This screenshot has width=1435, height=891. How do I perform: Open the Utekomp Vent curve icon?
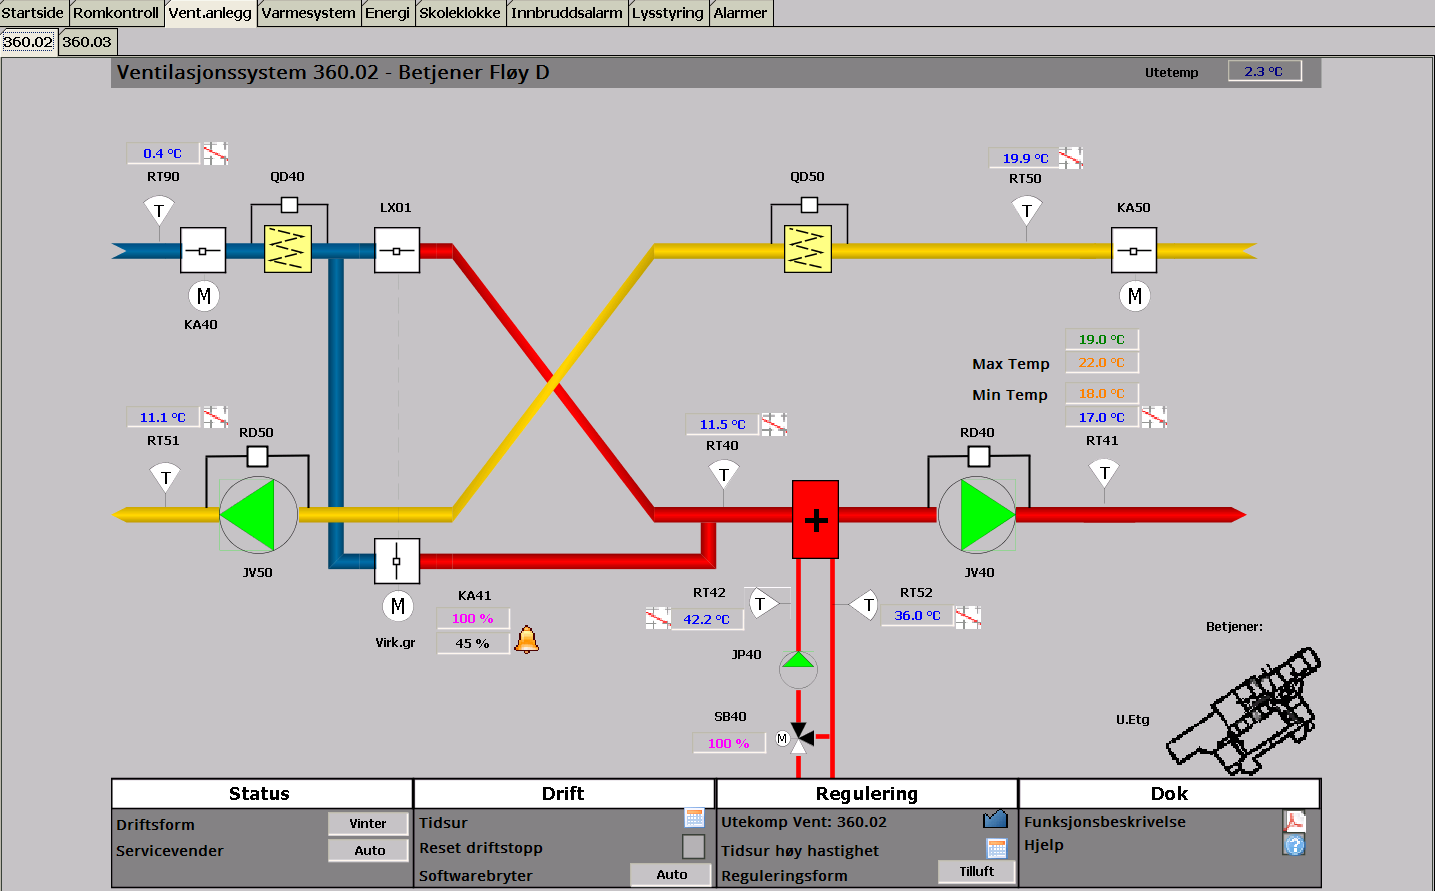tap(995, 819)
